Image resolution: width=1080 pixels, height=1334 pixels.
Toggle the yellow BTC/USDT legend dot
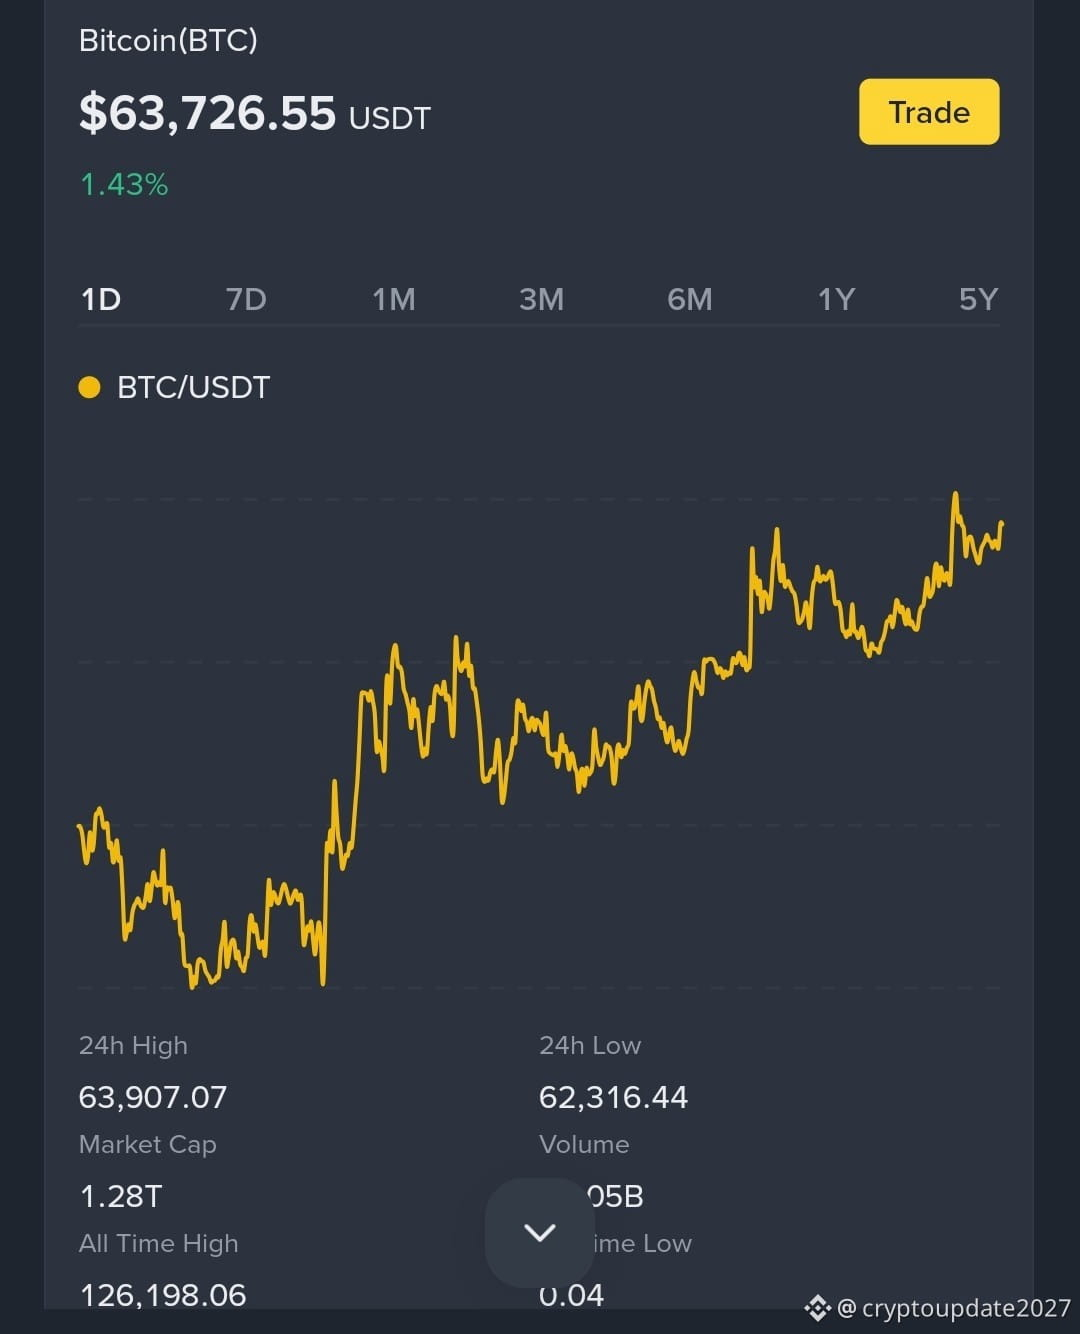click(x=89, y=387)
